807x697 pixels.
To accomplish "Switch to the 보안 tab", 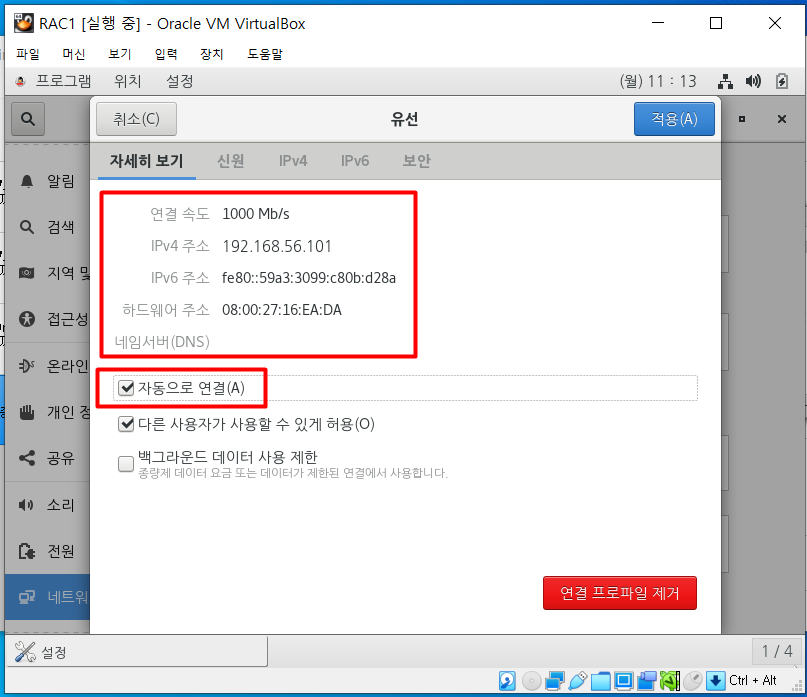I will [416, 161].
